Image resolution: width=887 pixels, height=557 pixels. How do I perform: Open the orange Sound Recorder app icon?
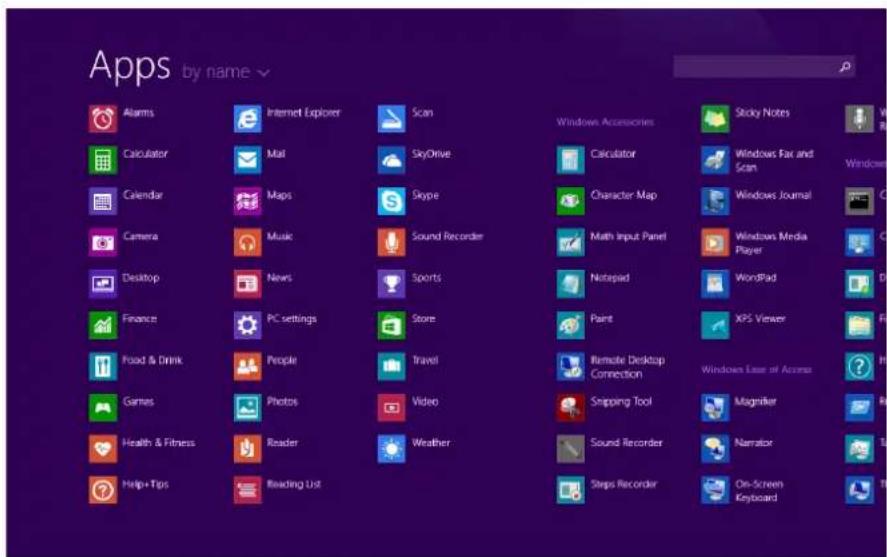(391, 243)
